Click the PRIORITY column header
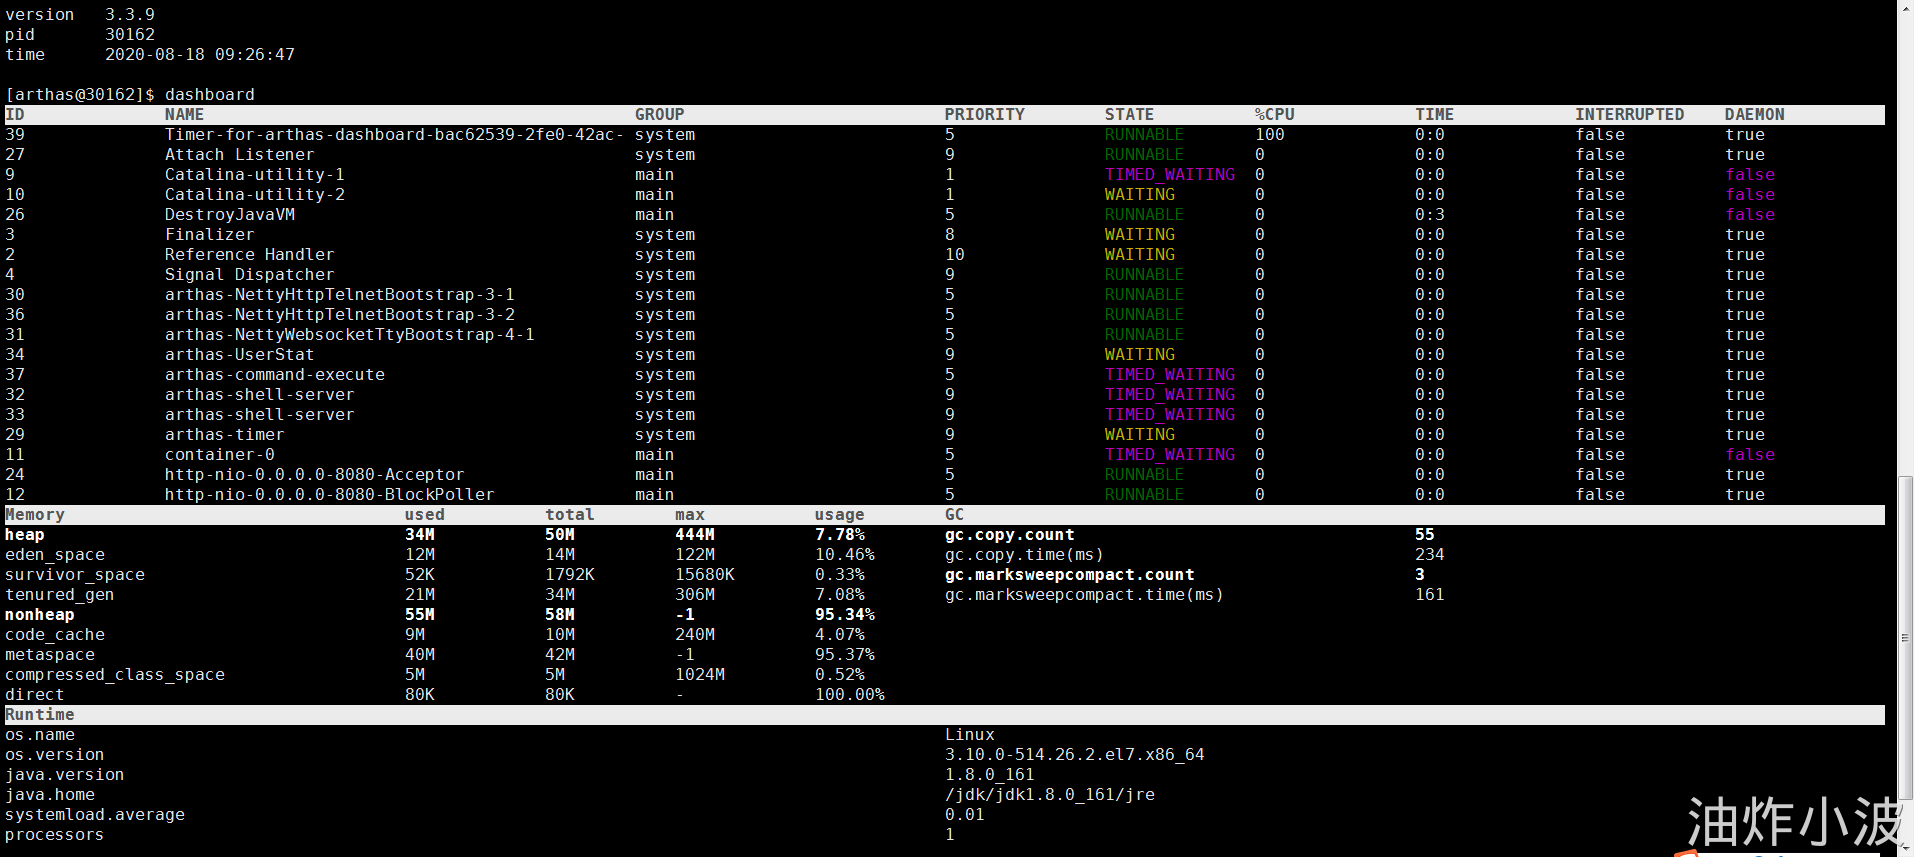Image resolution: width=1914 pixels, height=857 pixels. pyautogui.click(x=985, y=115)
